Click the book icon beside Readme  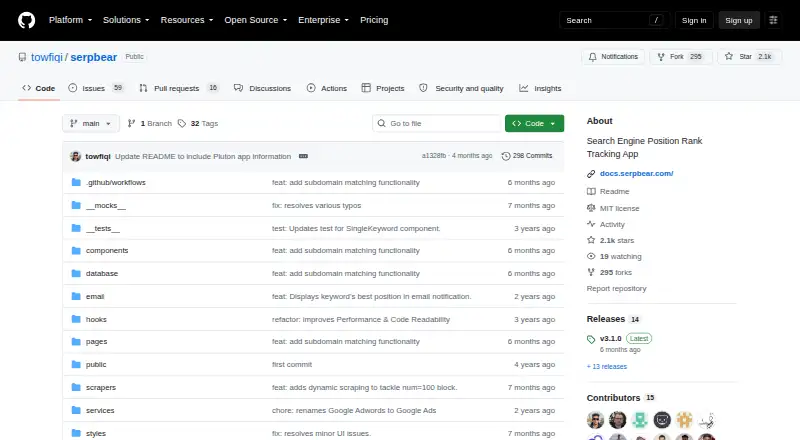pos(591,191)
